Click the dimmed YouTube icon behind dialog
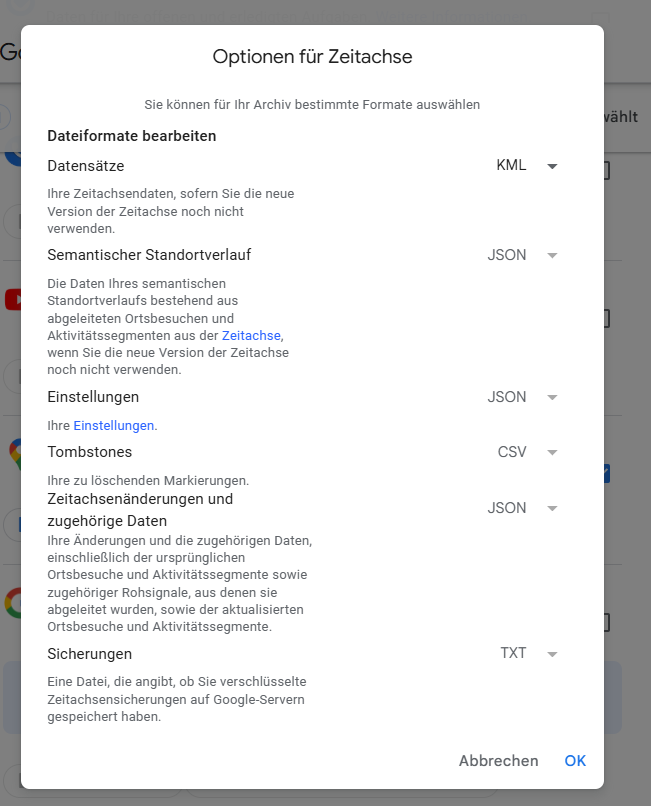 coord(13,299)
